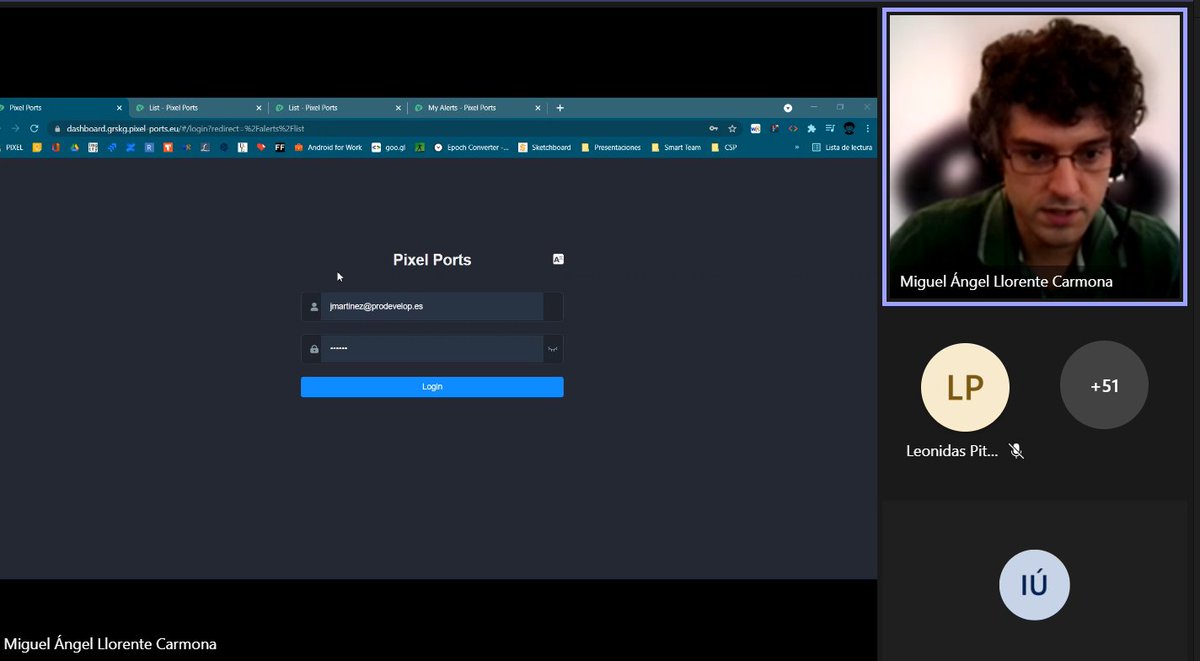The image size is (1200, 661).
Task: Close the My Alerts - Pixel Ports tab
Action: point(538,108)
